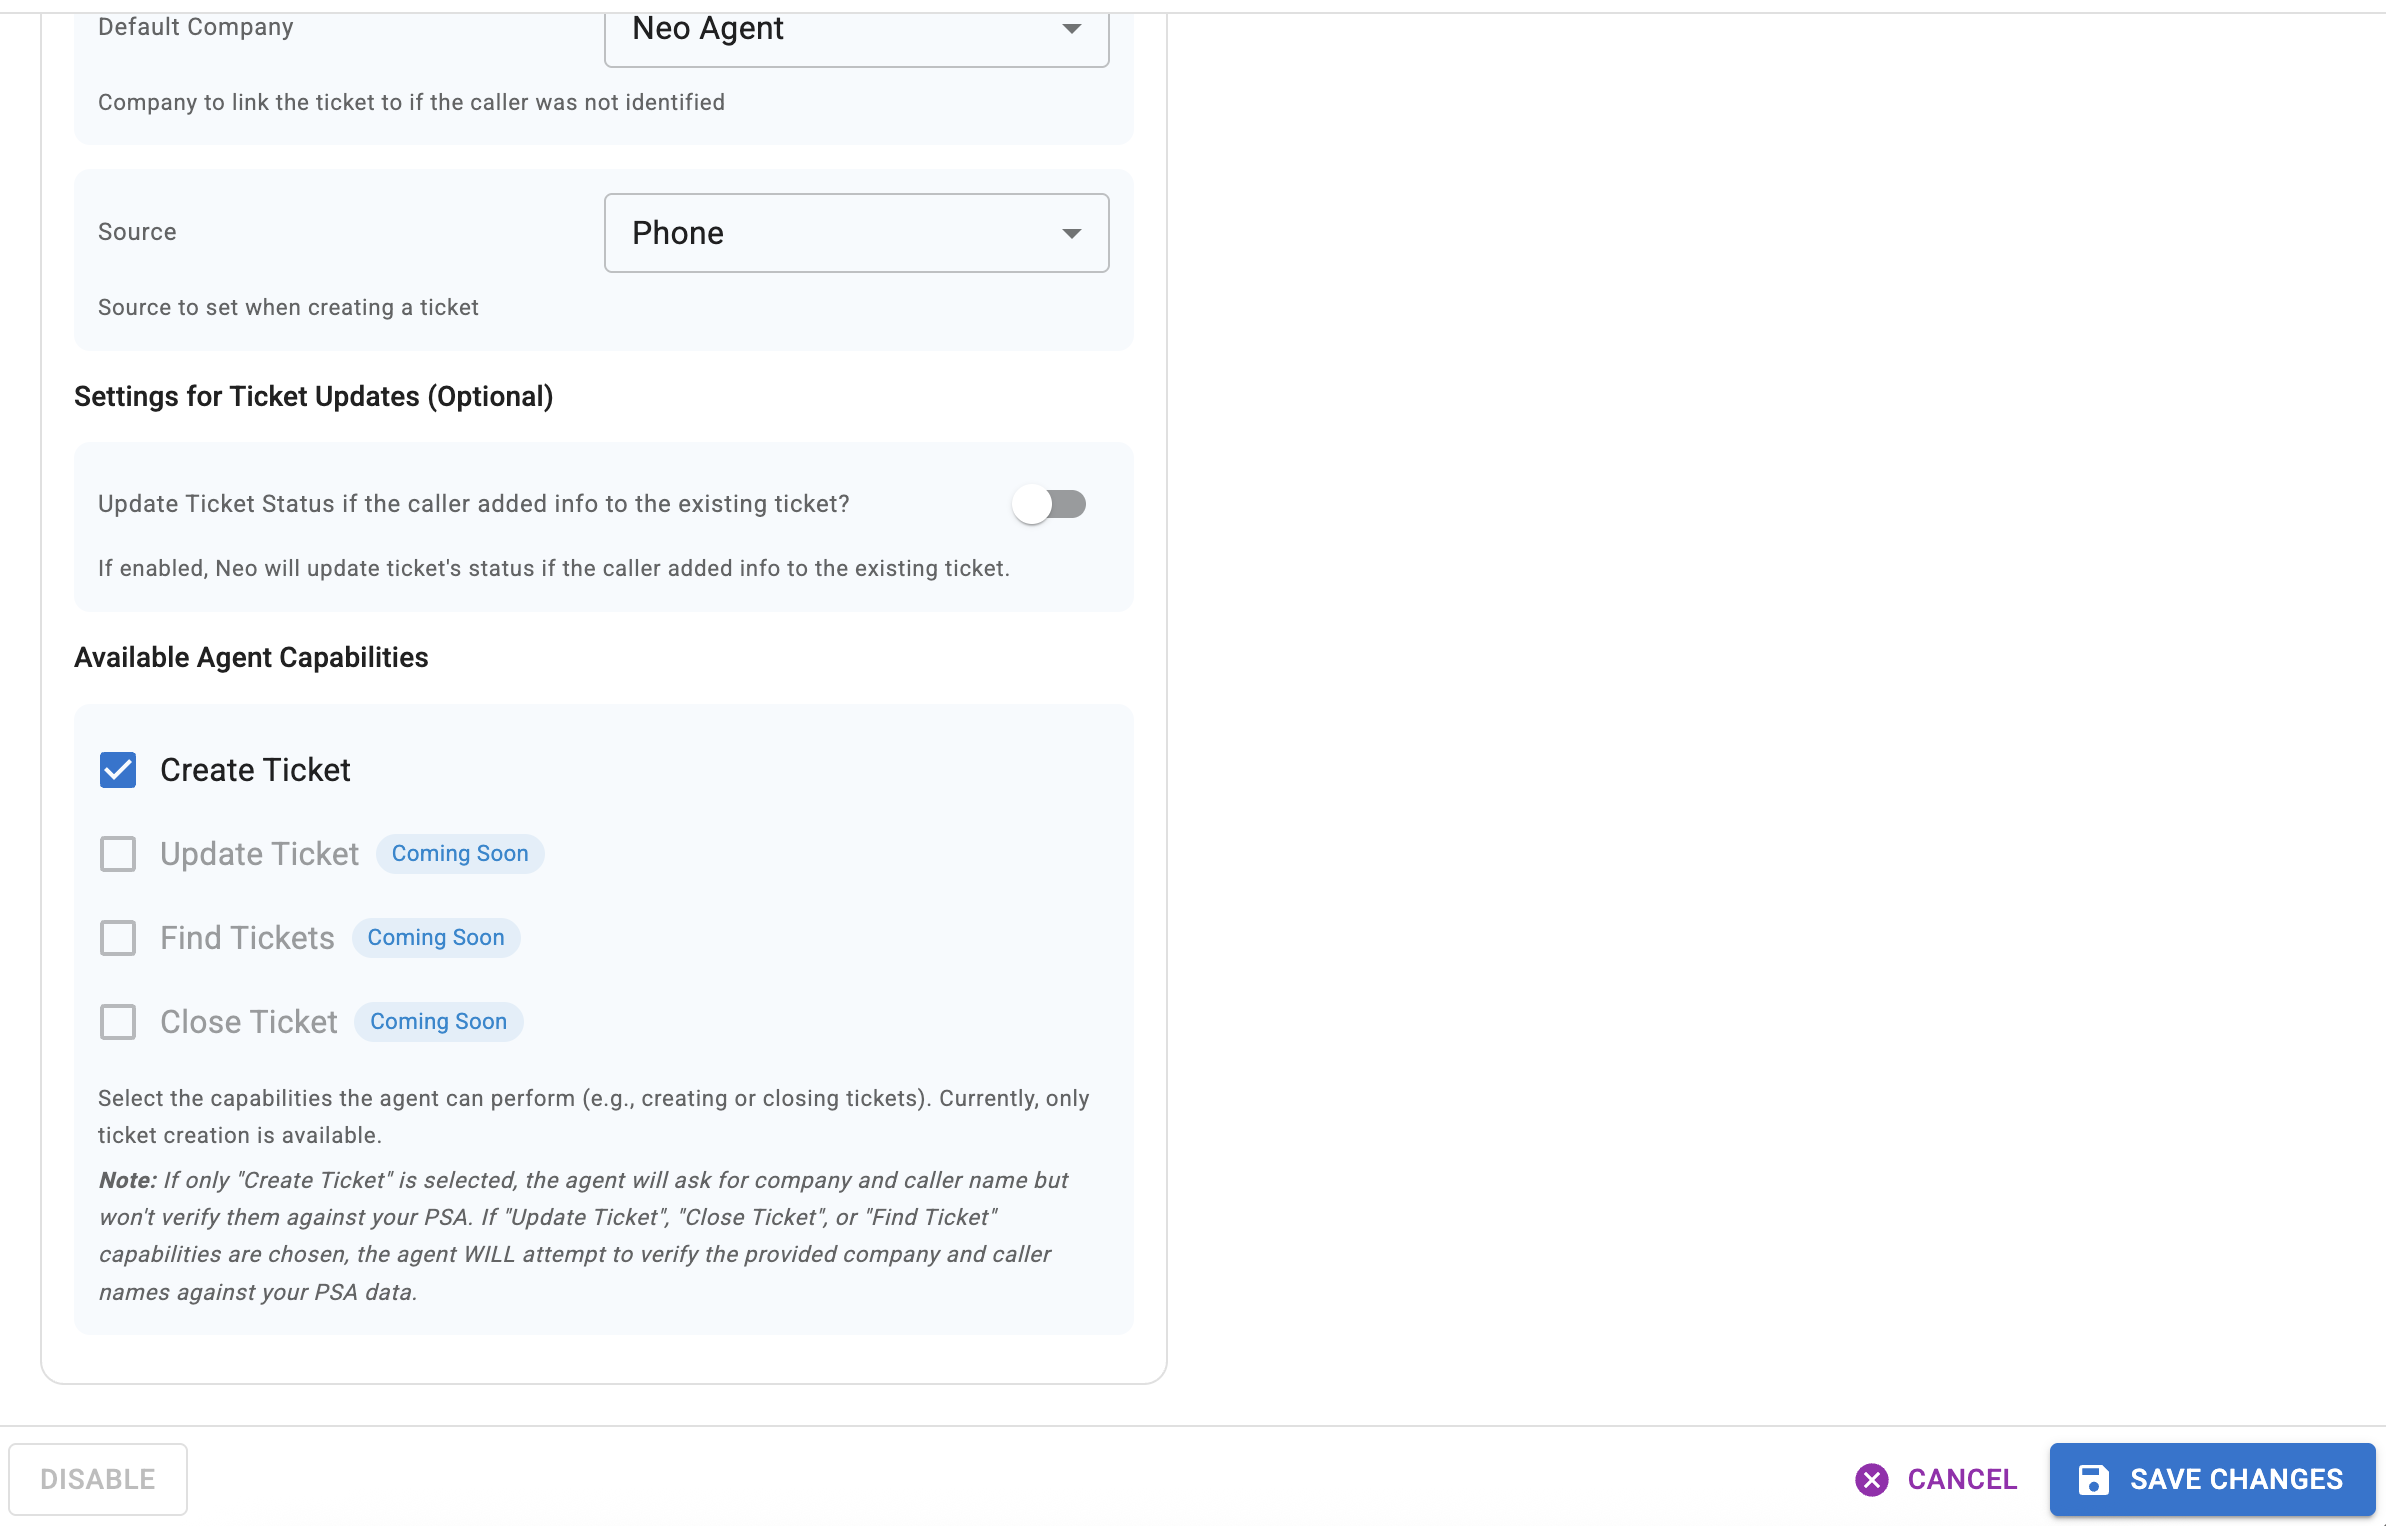
Task: Click the Close Ticket label text
Action: point(249,1022)
